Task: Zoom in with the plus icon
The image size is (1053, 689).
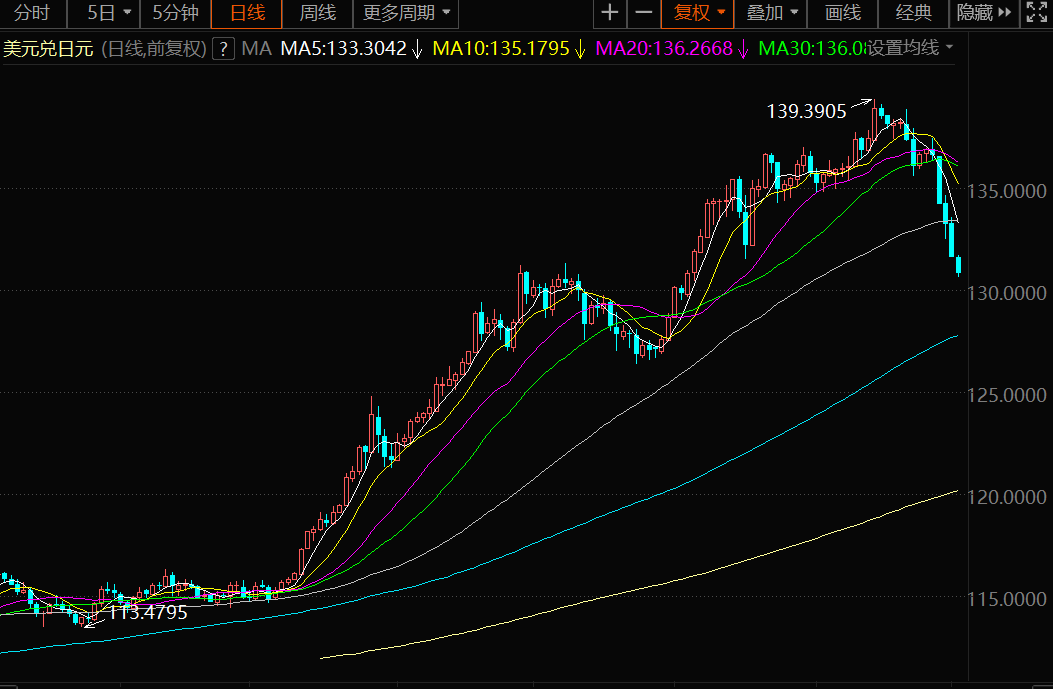Action: tap(610, 13)
